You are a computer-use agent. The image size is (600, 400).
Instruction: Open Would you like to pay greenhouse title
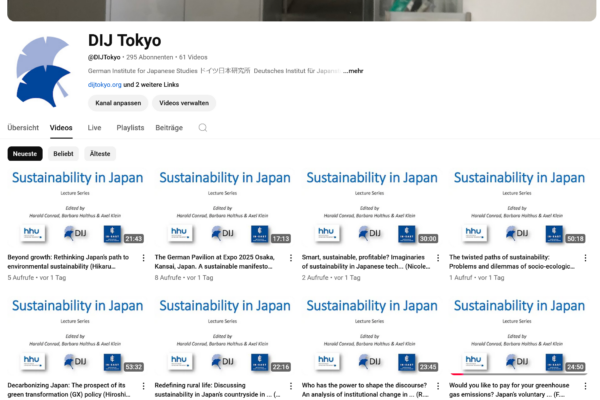(509, 390)
